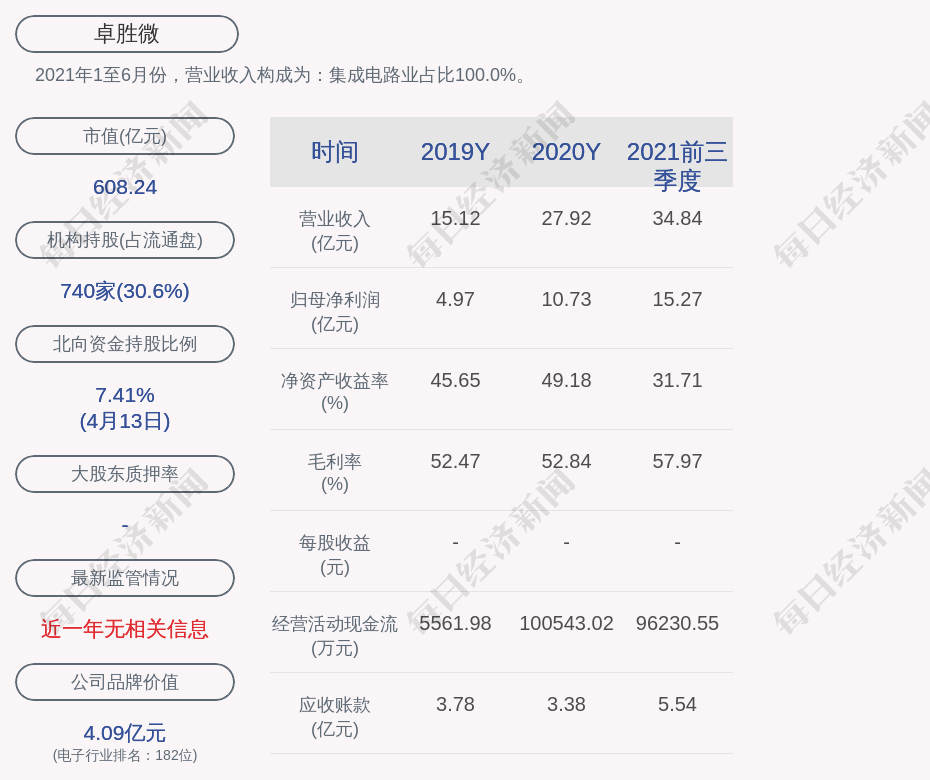Viewport: 930px width, 780px height.
Task: Click the red 近一年无相关信息 text
Action: pos(125,629)
